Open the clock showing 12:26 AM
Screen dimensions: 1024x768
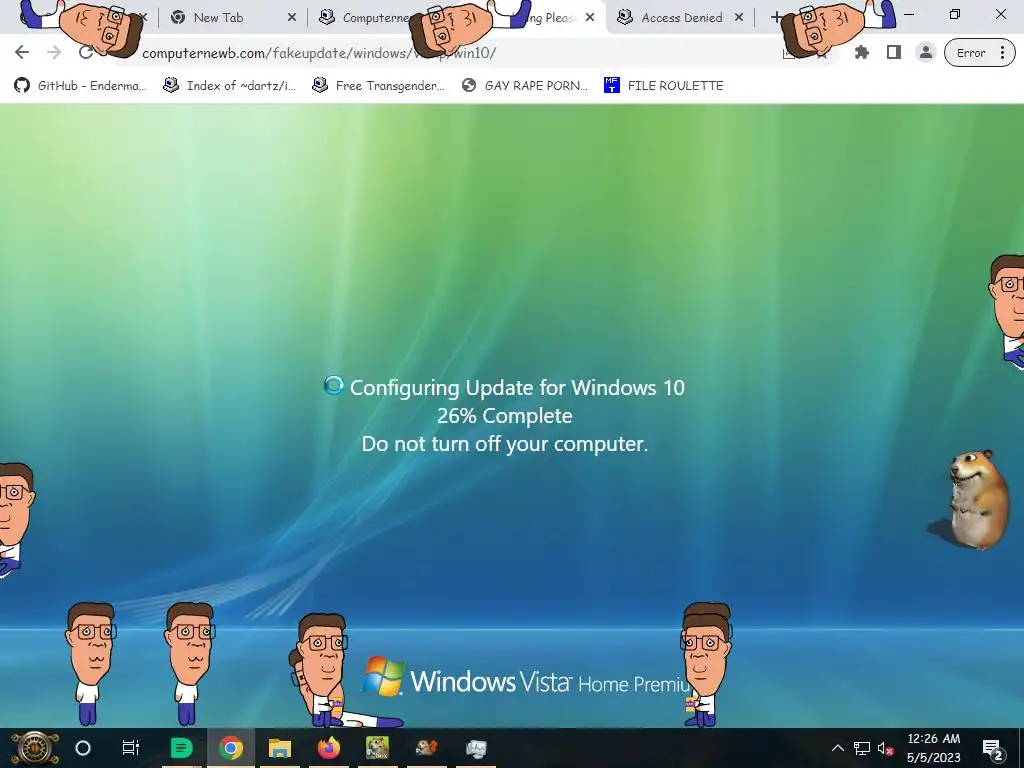[933, 748]
